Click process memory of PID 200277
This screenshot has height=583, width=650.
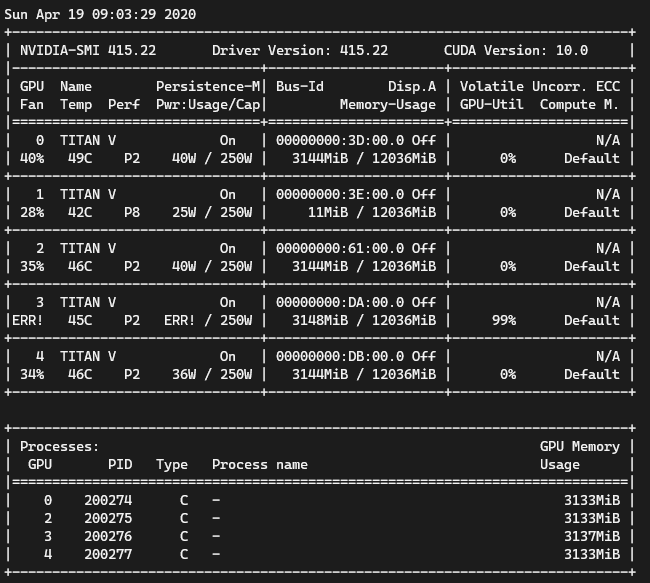point(592,554)
